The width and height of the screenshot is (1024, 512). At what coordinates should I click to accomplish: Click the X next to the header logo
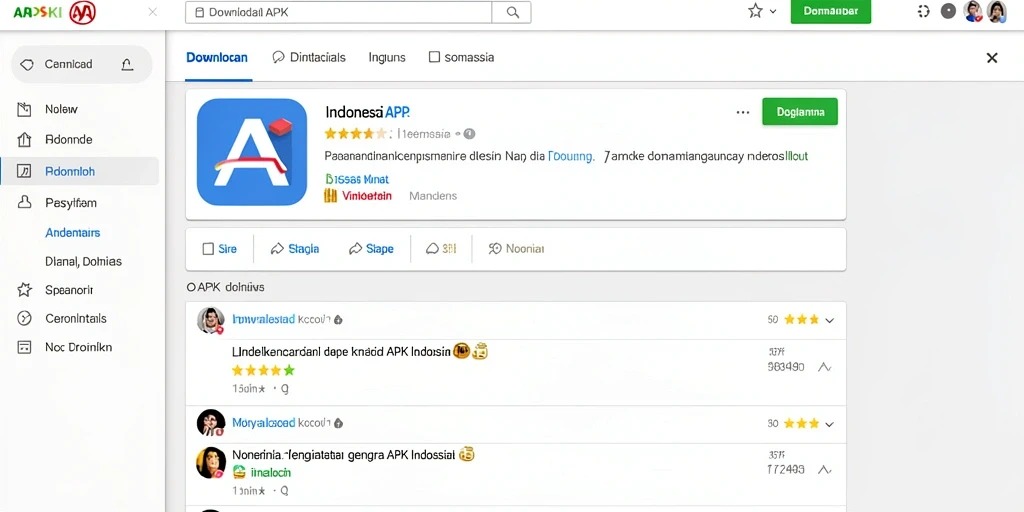(153, 12)
